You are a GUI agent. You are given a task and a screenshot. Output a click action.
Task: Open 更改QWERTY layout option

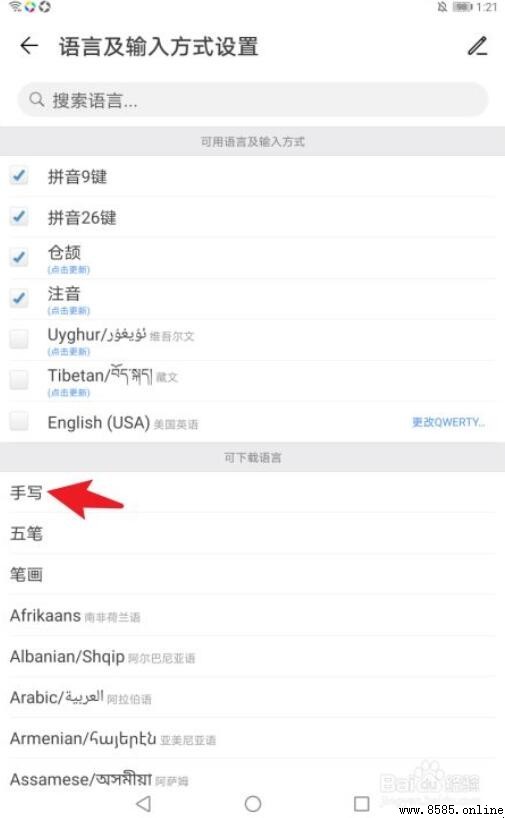click(x=449, y=422)
